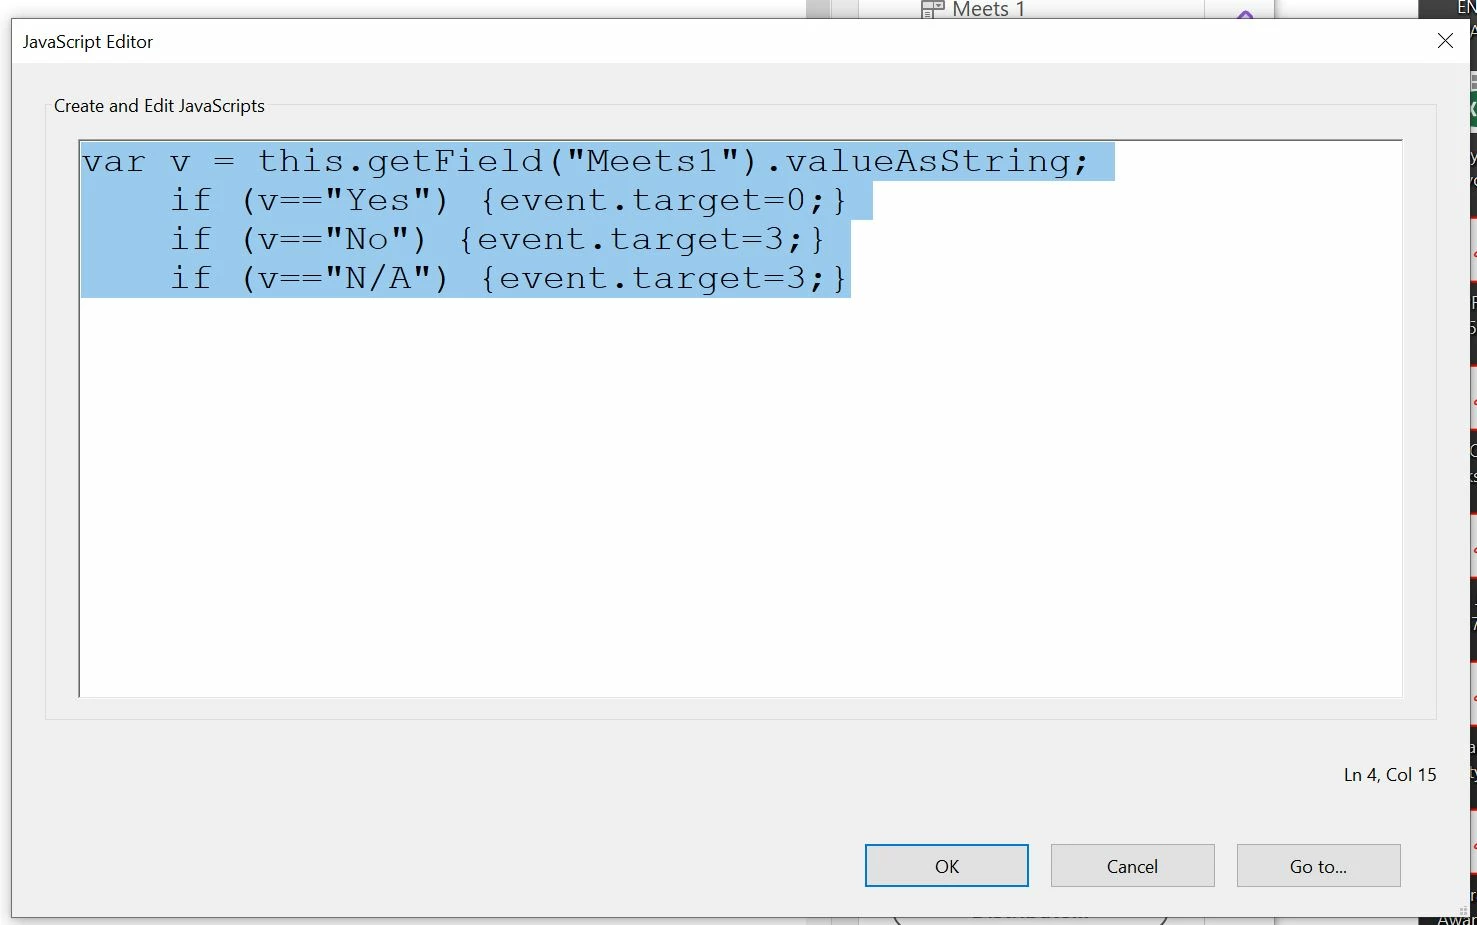Open the Go to... line dialog
The height and width of the screenshot is (925, 1477).
click(1318, 866)
